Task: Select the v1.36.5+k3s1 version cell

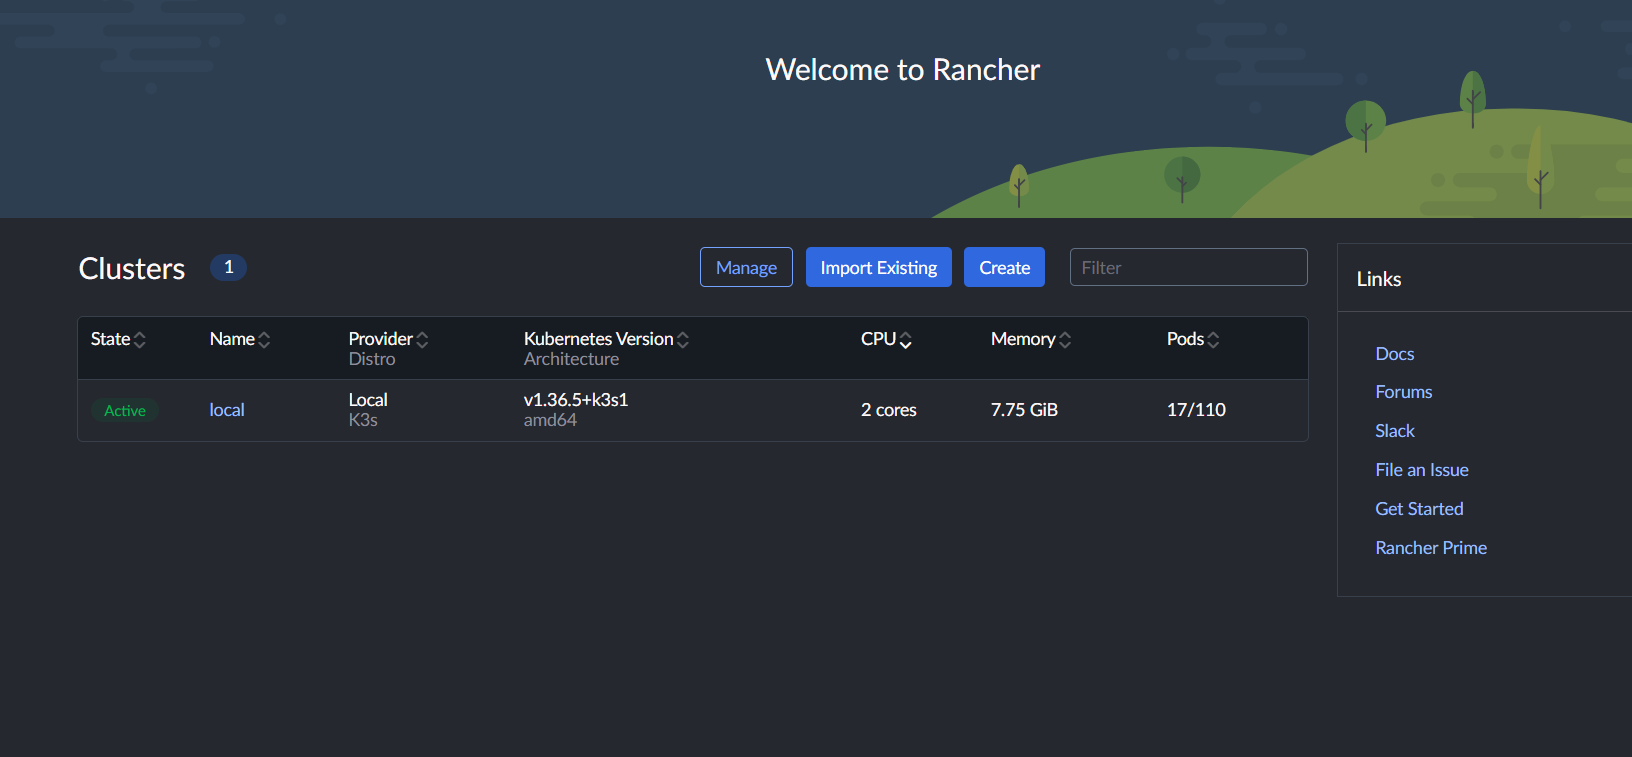Action: (x=576, y=400)
